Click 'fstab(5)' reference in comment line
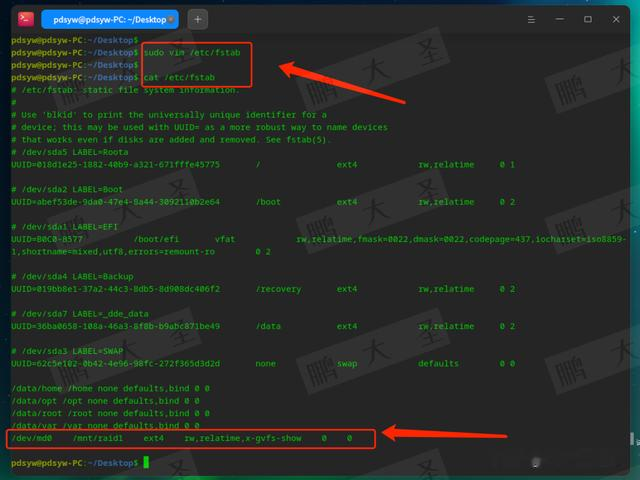Viewport: 640px width, 480px height. click(x=307, y=140)
